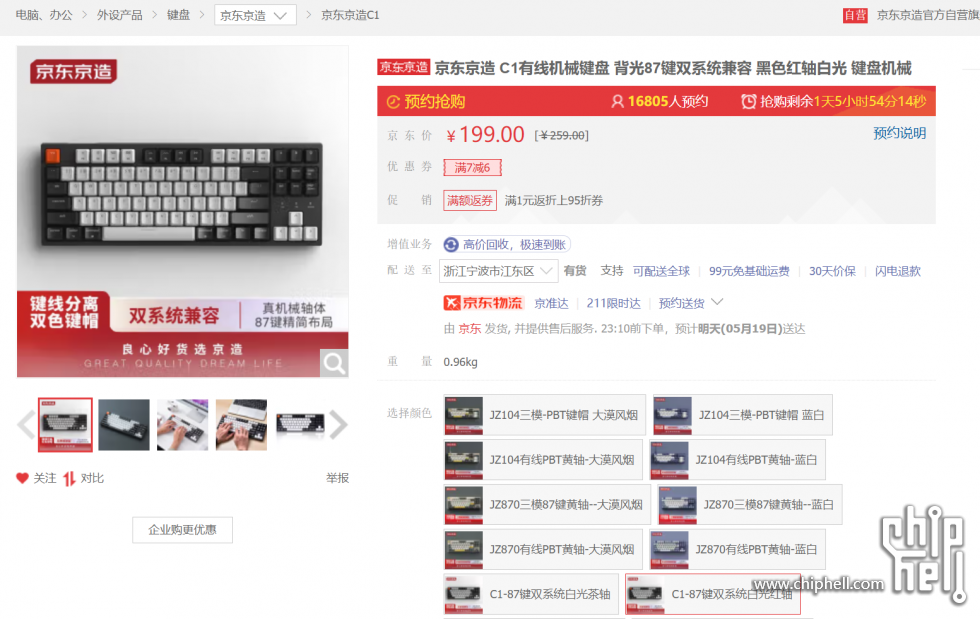Open the 浙江宁波市江东区 delivery region dropdown
The width and height of the screenshot is (980, 619).
click(x=498, y=271)
